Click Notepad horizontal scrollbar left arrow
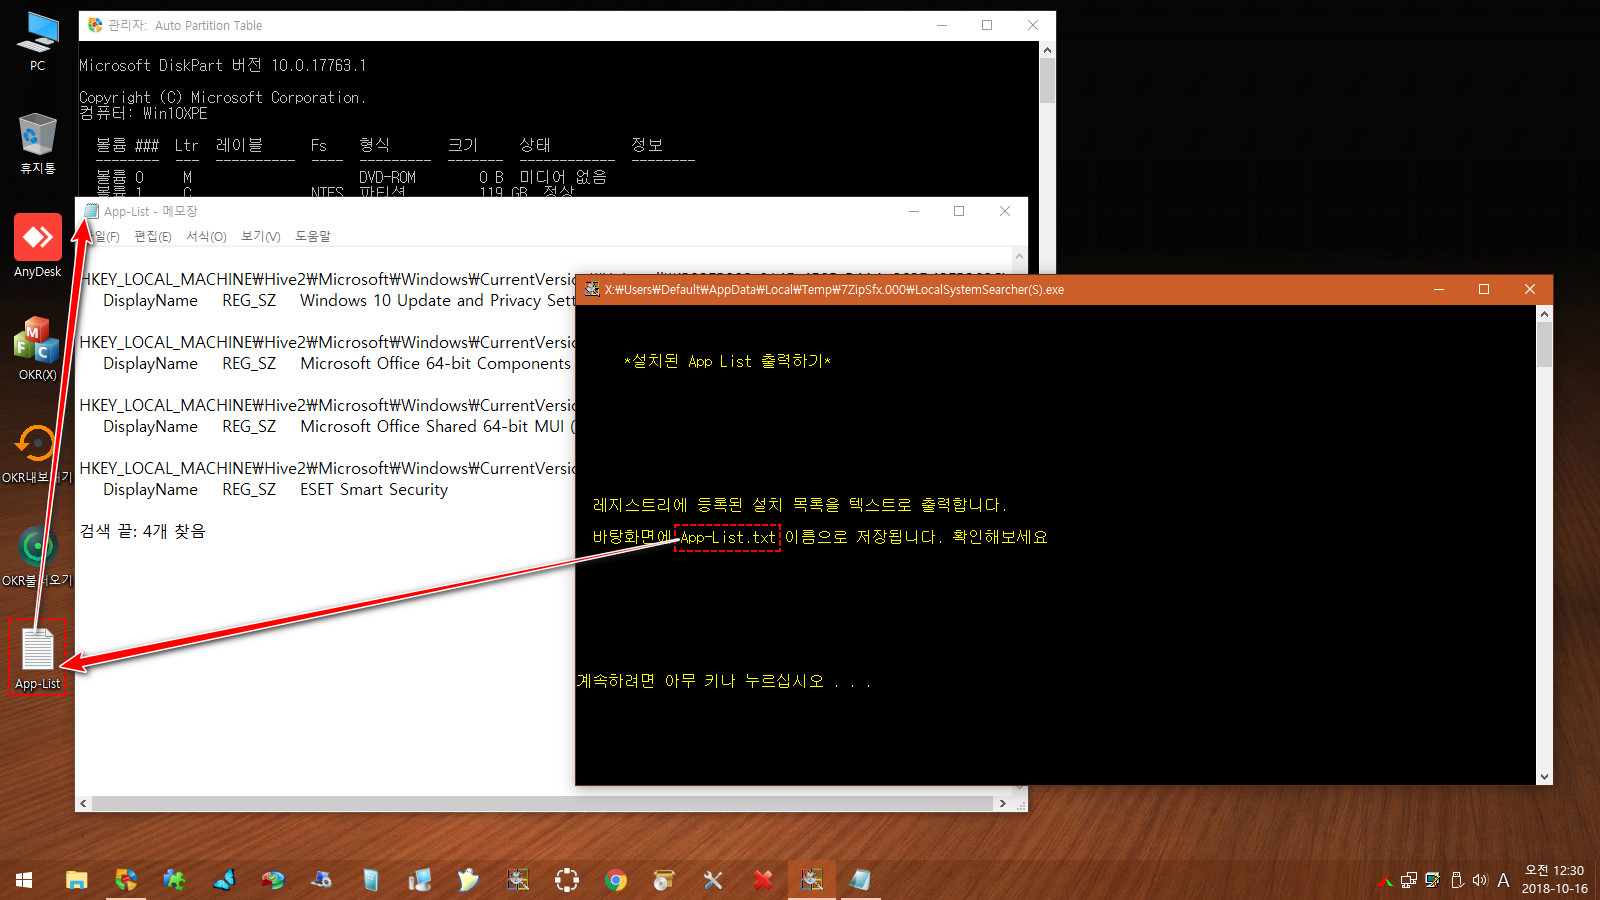Screen dimensions: 1600x900 [84, 803]
